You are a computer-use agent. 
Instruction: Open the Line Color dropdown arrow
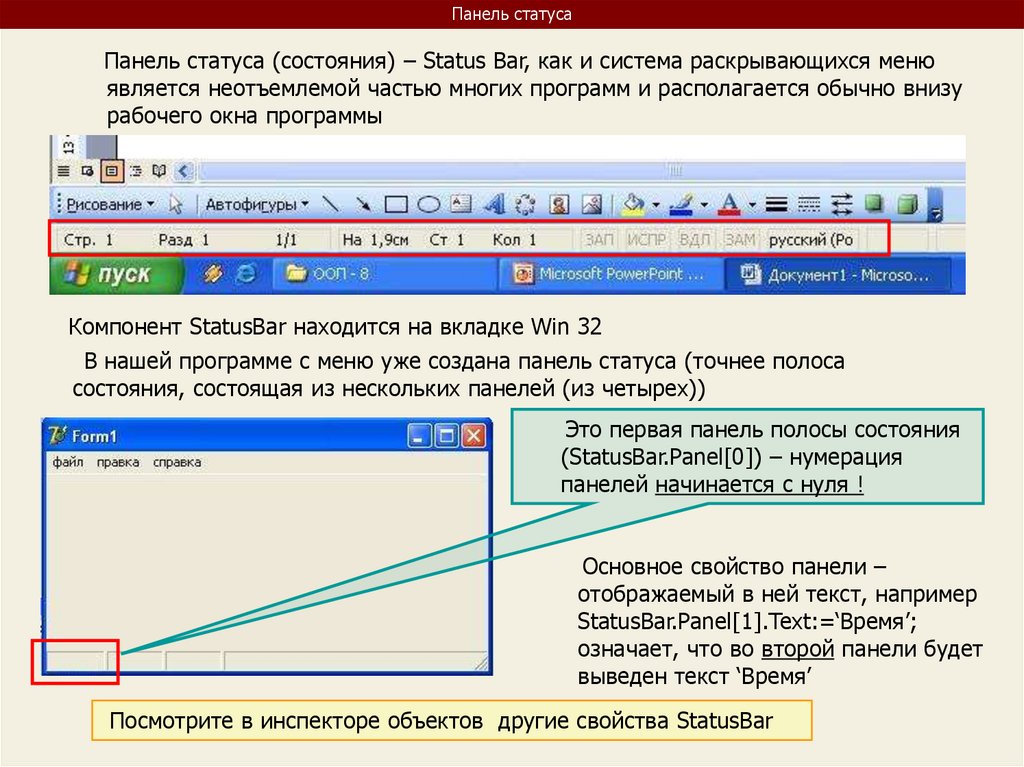click(x=705, y=205)
